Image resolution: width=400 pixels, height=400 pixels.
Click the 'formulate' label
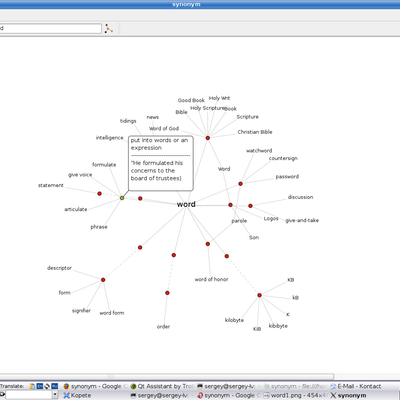(x=104, y=165)
